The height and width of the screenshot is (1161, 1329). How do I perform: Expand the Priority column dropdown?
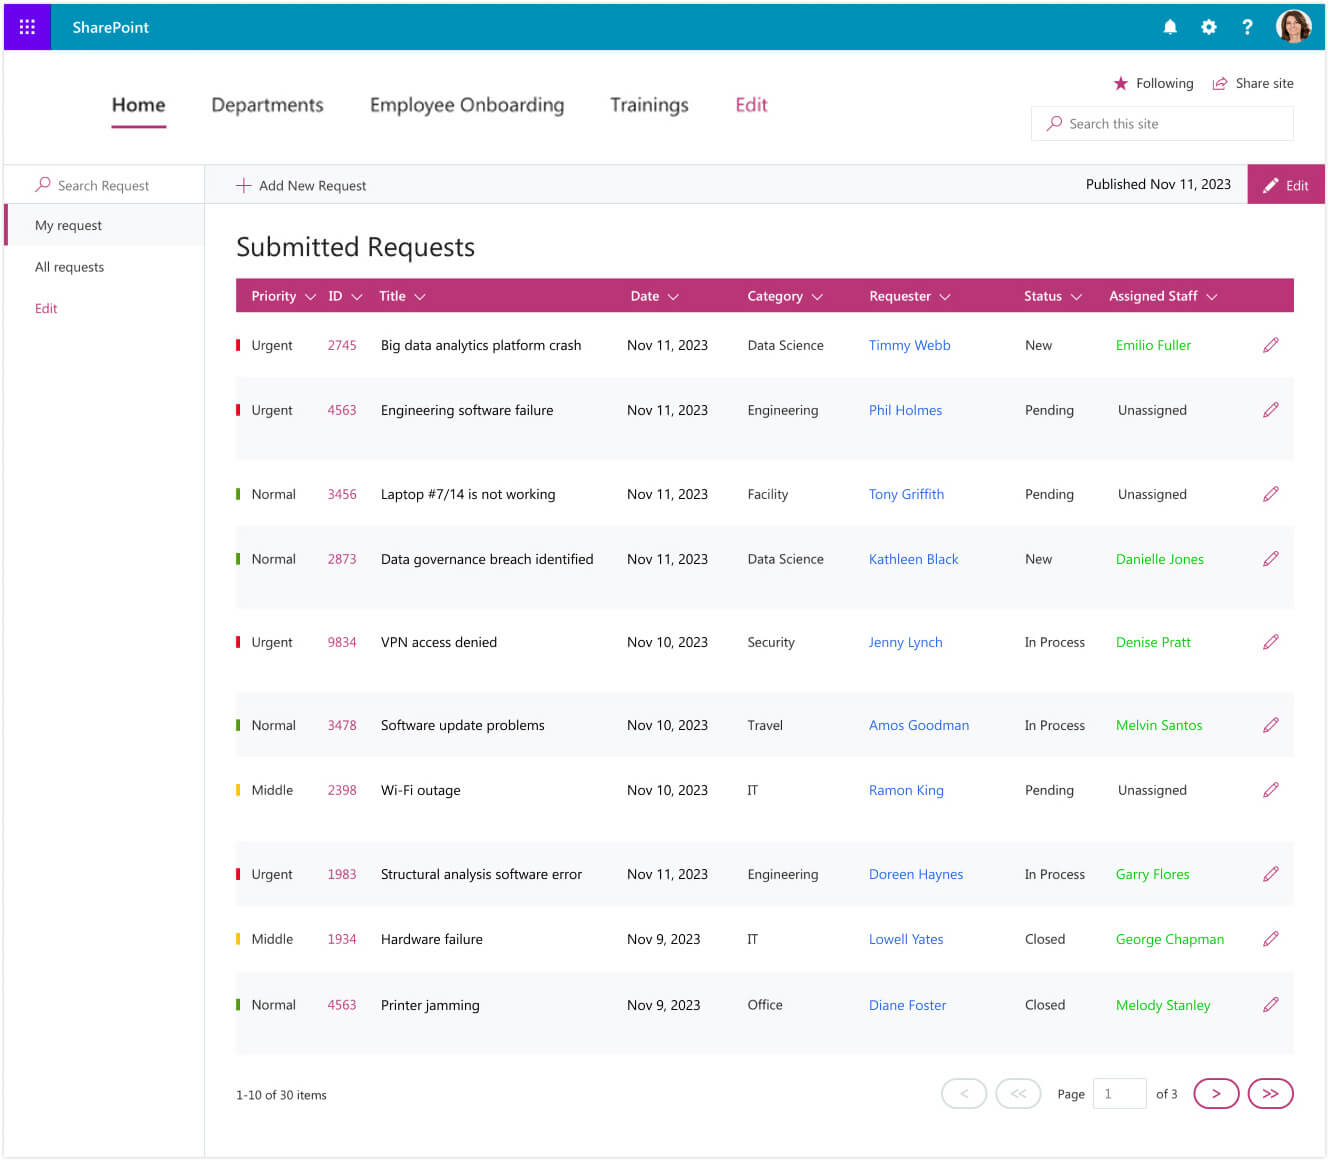(310, 297)
